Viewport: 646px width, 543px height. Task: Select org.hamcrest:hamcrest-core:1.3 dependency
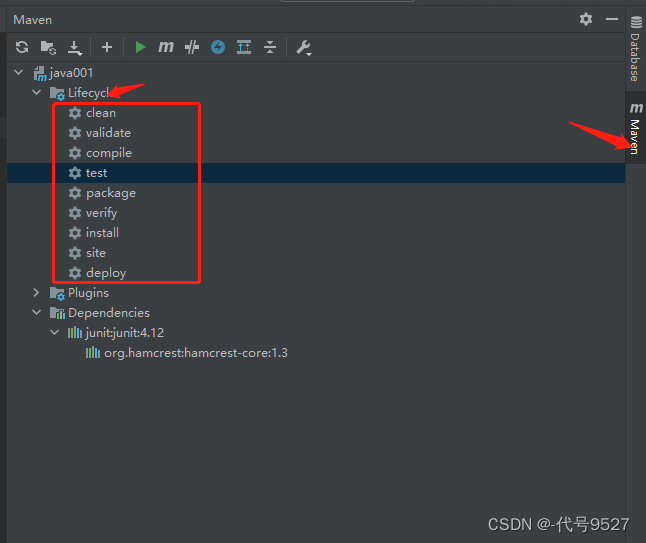point(187,353)
